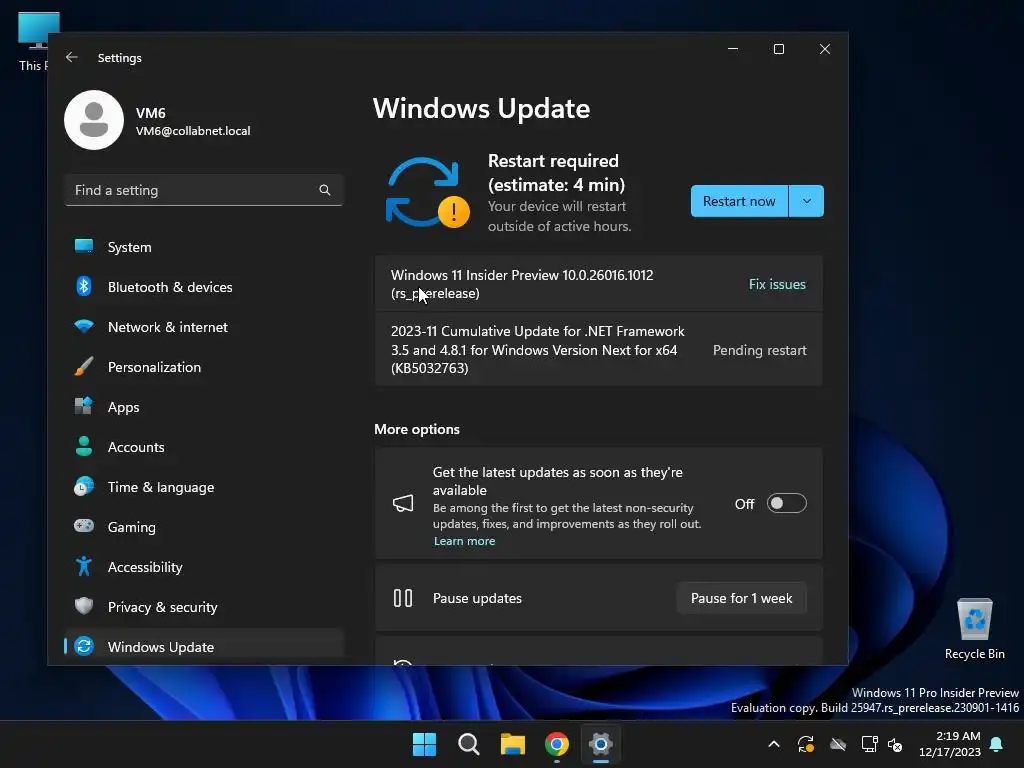Click the megaphone latest updates icon
The image size is (1024, 768).
tap(403, 504)
